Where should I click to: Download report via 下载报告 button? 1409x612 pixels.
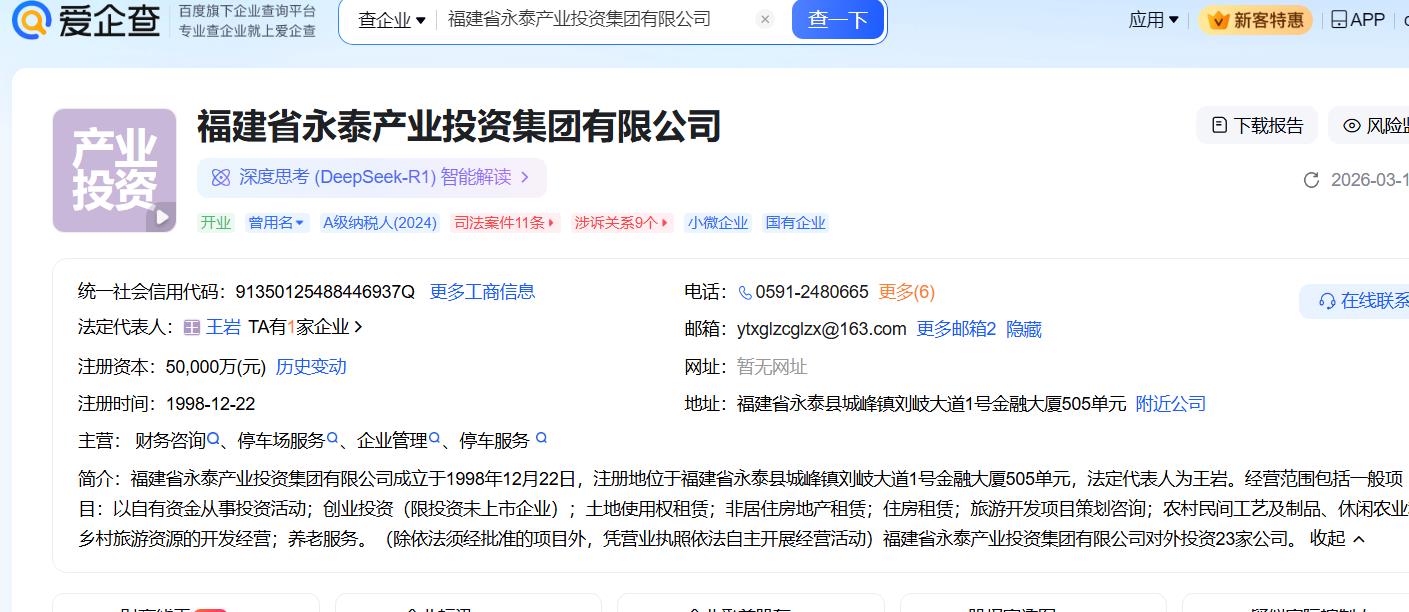coord(1257,125)
